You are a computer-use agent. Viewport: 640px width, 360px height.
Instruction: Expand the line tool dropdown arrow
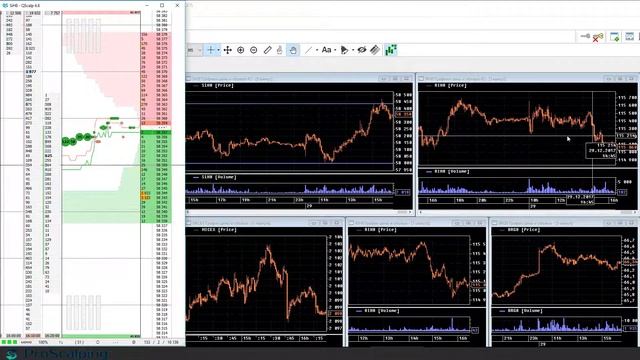point(317,50)
